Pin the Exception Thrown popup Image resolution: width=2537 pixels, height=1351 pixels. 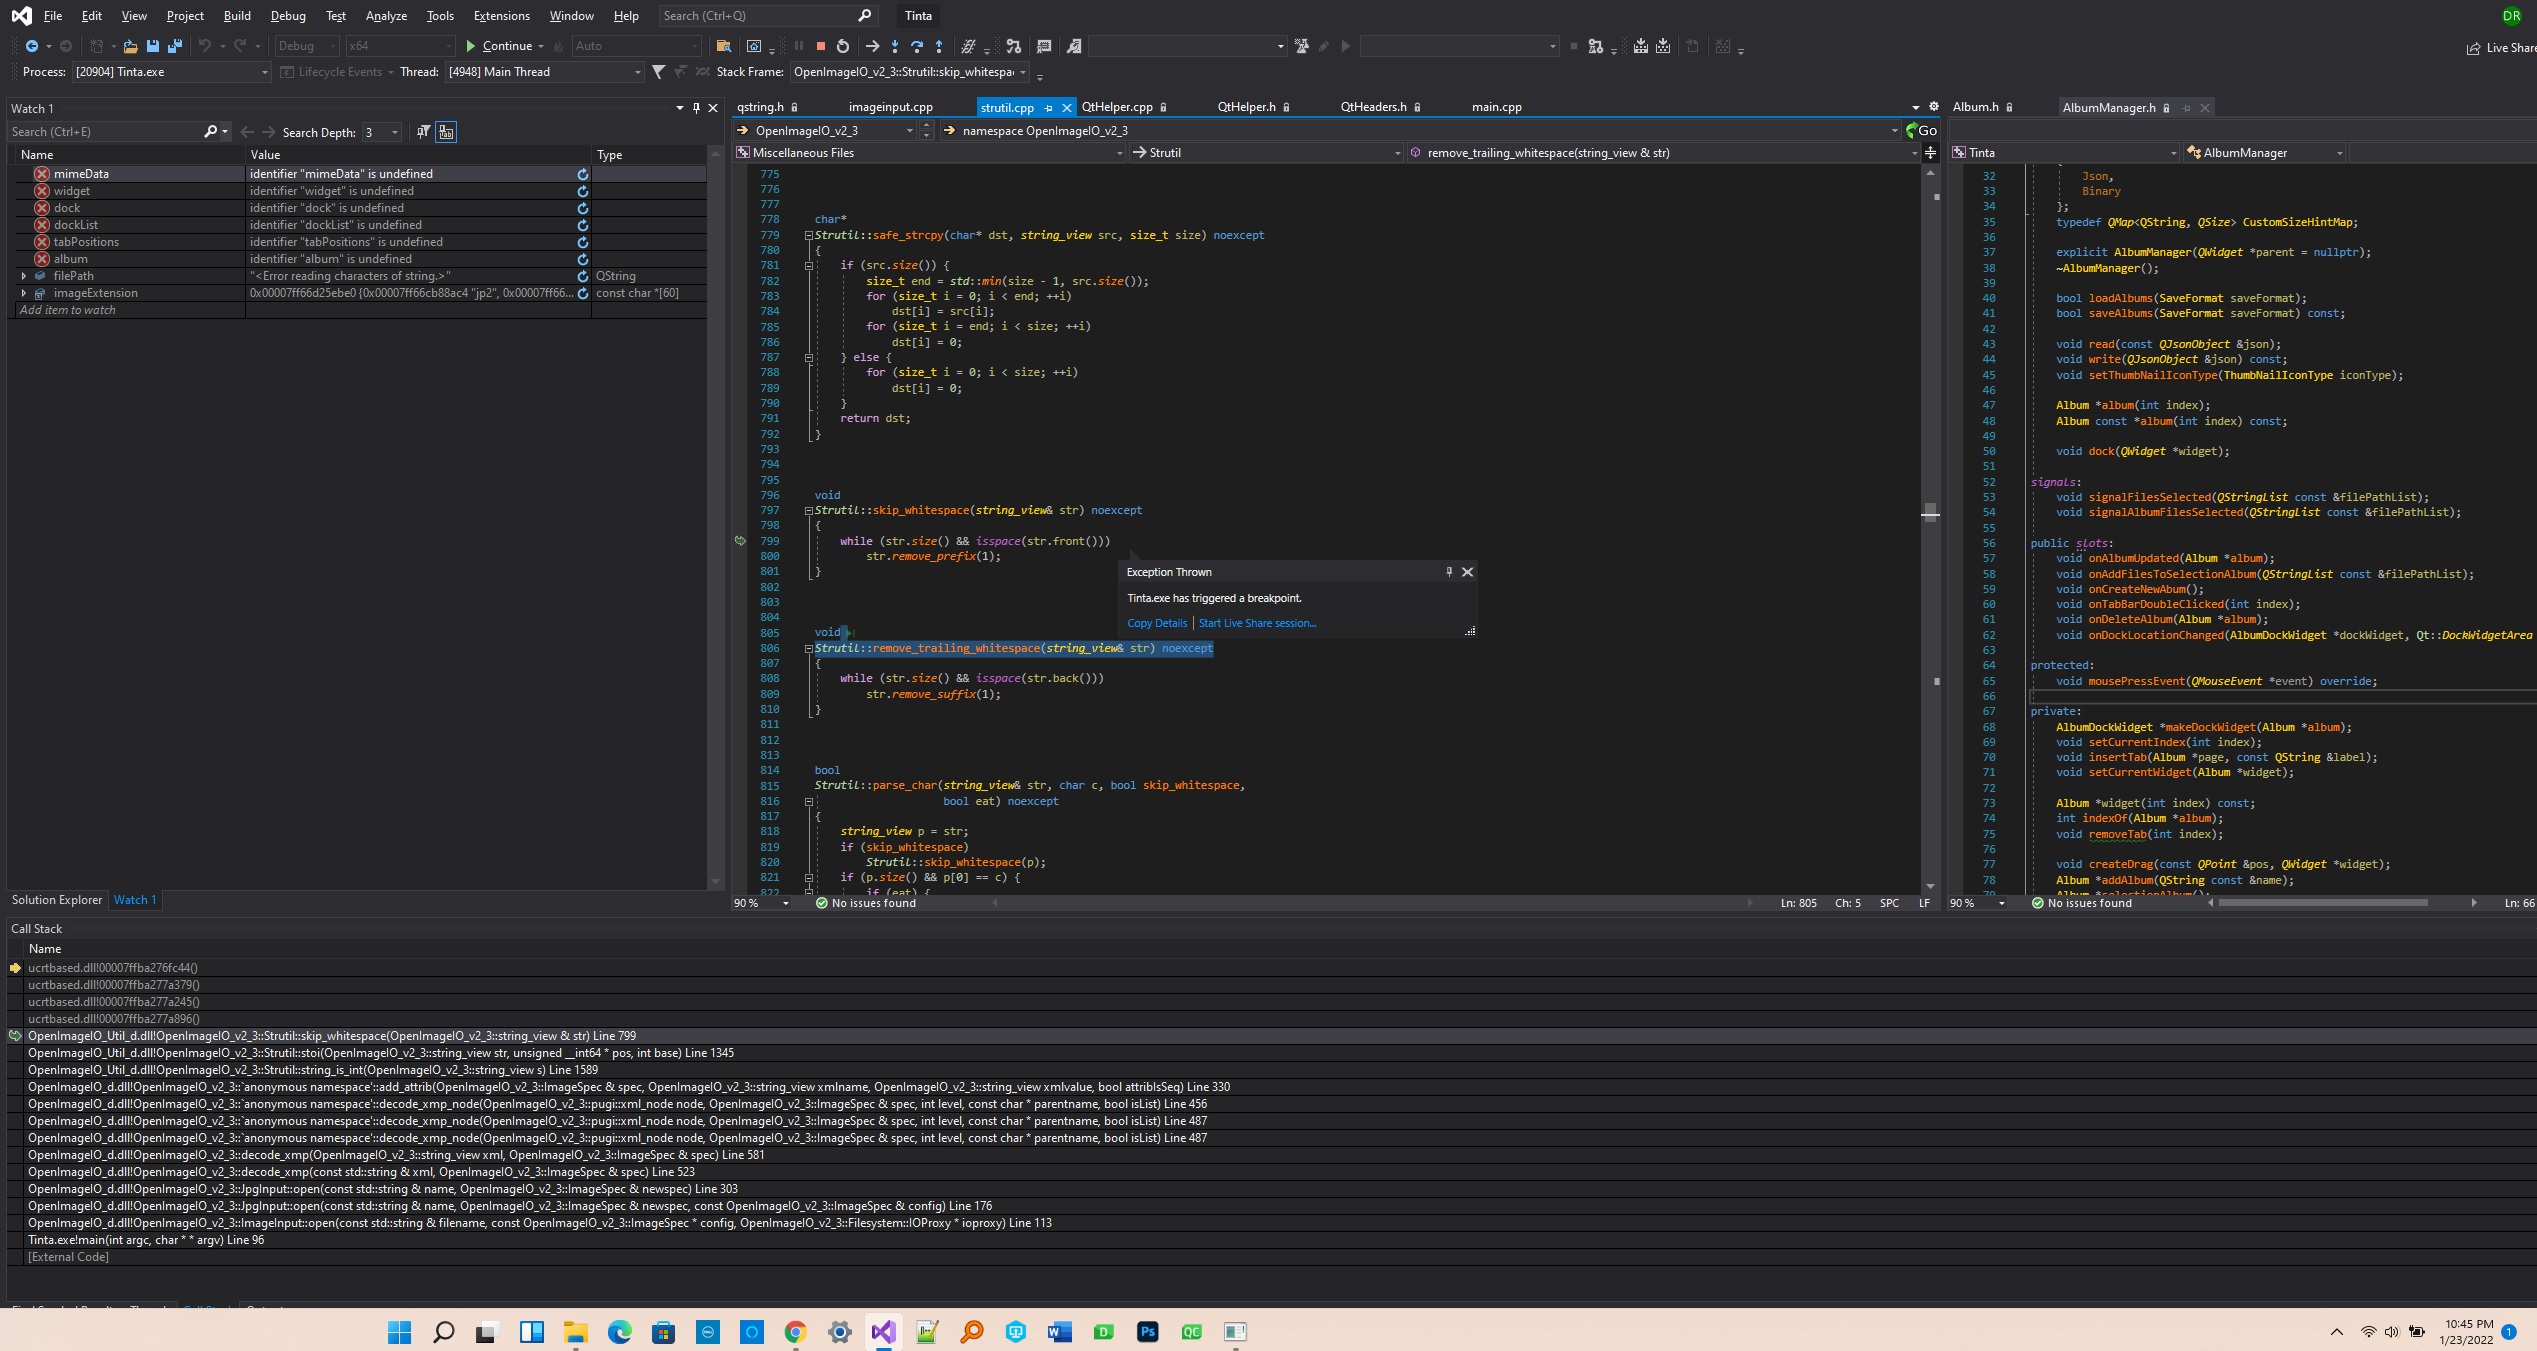pos(1448,571)
